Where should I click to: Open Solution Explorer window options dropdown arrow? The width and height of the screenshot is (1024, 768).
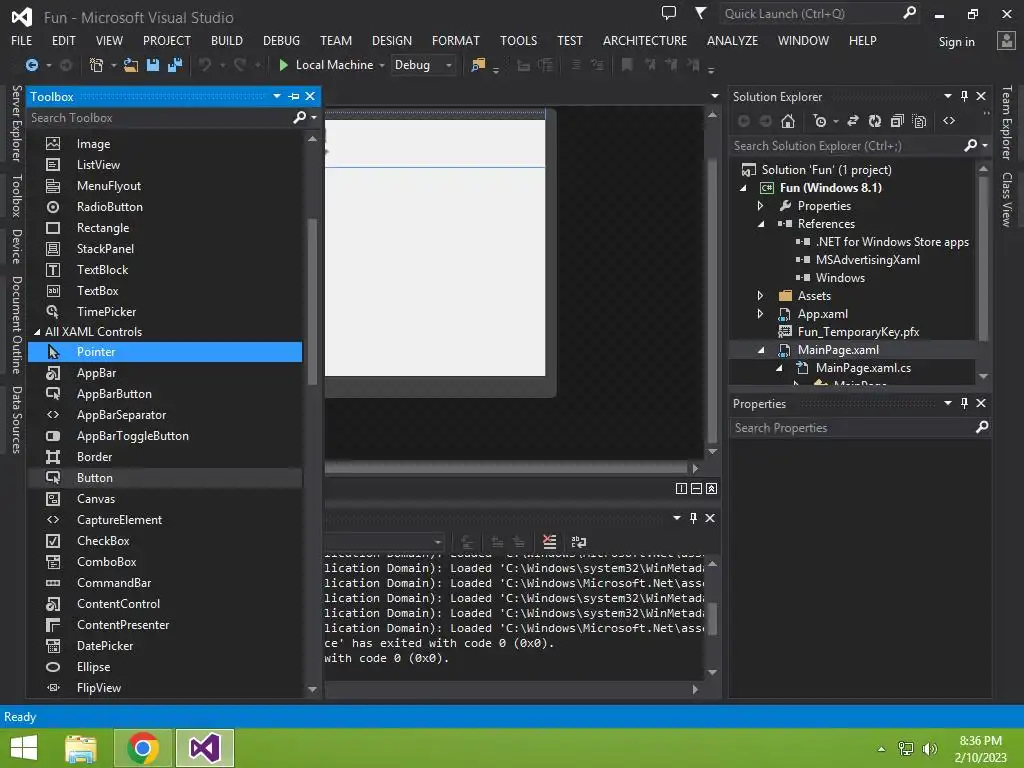[948, 96]
